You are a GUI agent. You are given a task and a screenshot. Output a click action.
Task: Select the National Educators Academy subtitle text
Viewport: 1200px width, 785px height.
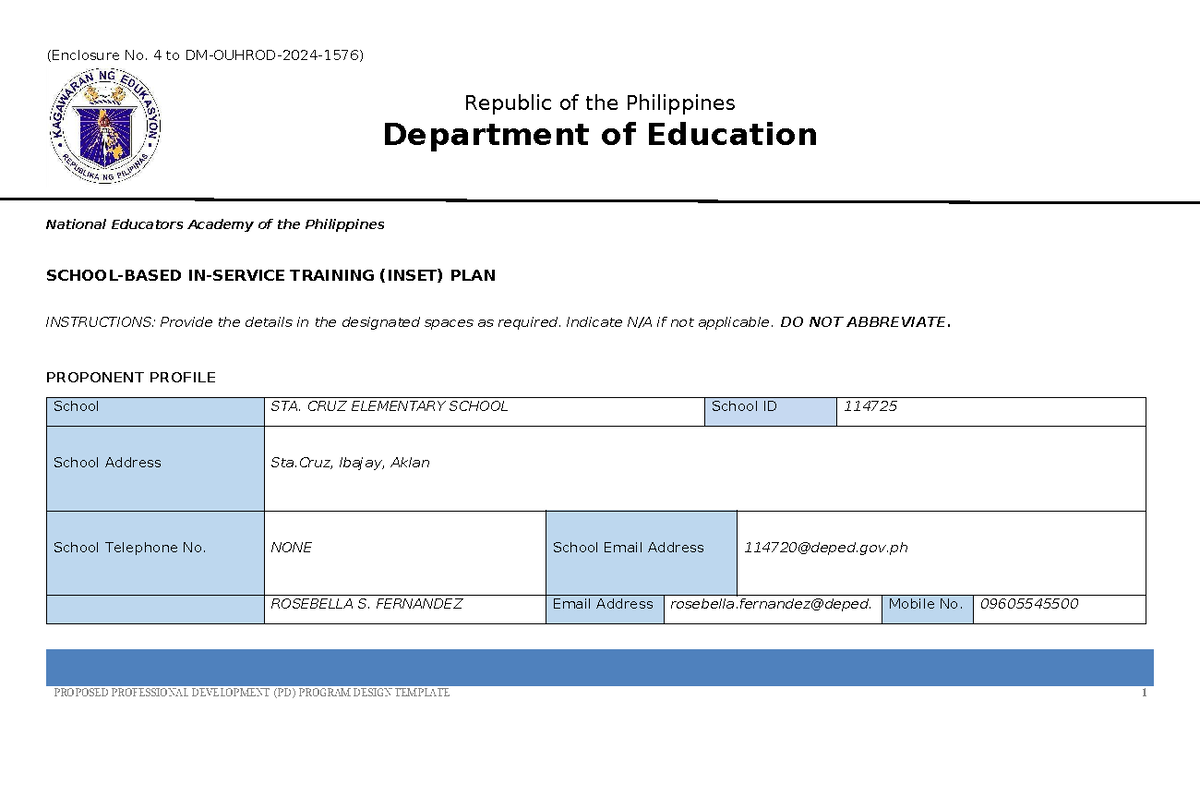[214, 224]
